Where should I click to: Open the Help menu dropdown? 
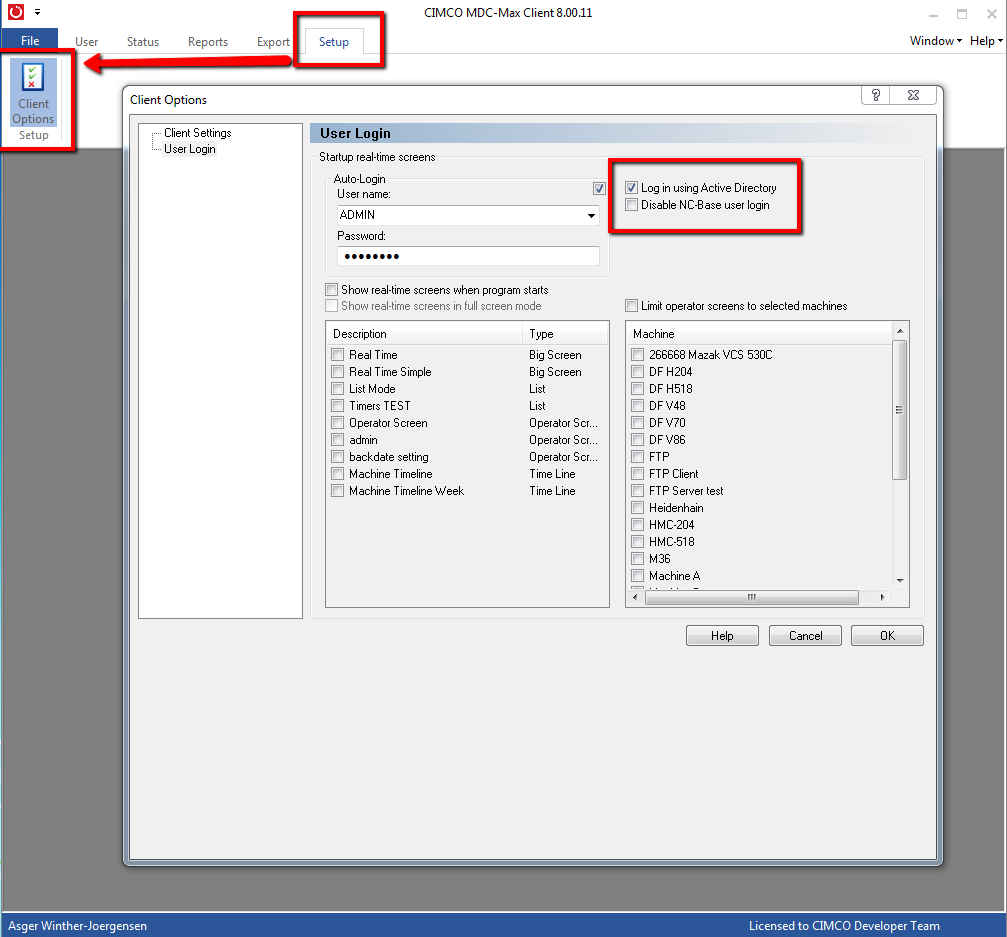tap(986, 40)
